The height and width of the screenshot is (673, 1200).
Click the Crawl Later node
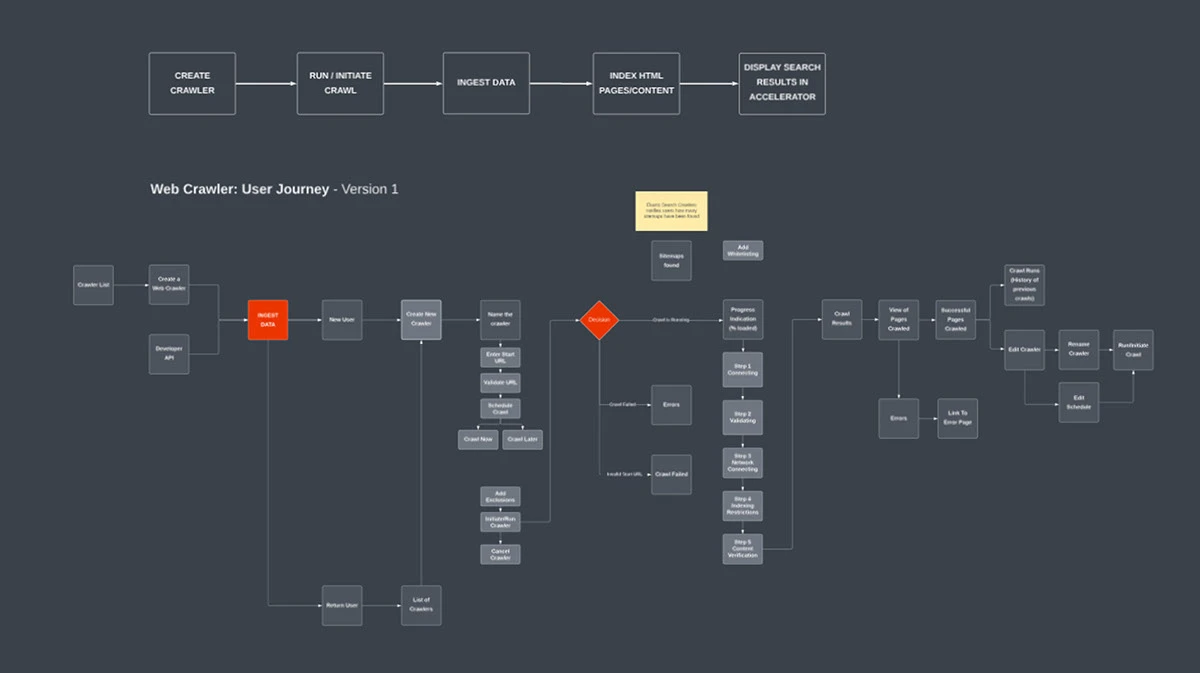point(522,440)
